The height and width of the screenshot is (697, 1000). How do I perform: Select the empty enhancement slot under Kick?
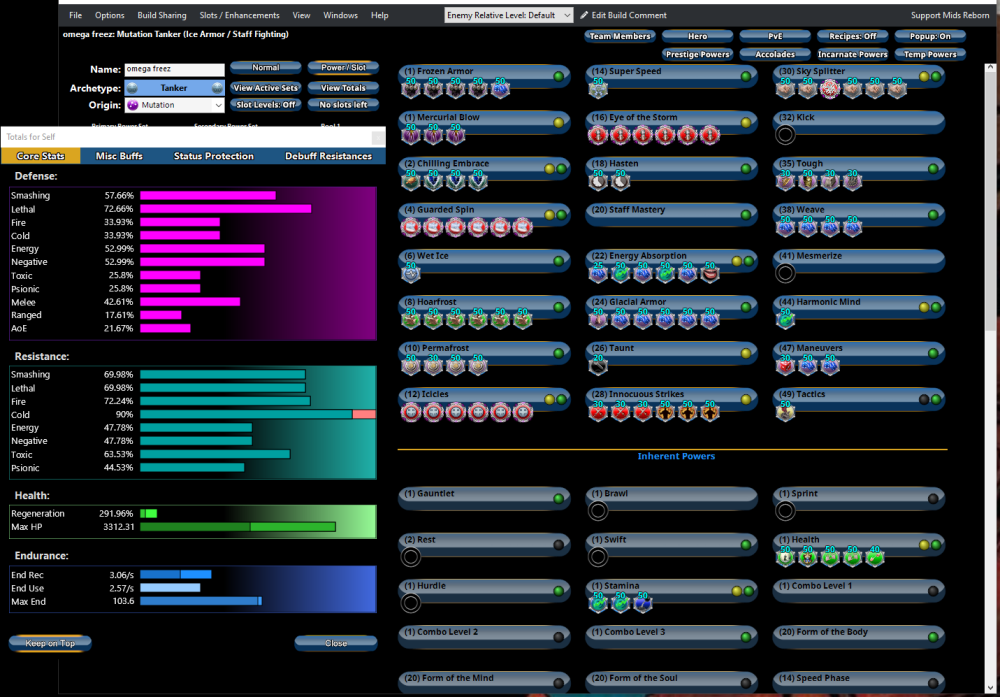coord(786,135)
